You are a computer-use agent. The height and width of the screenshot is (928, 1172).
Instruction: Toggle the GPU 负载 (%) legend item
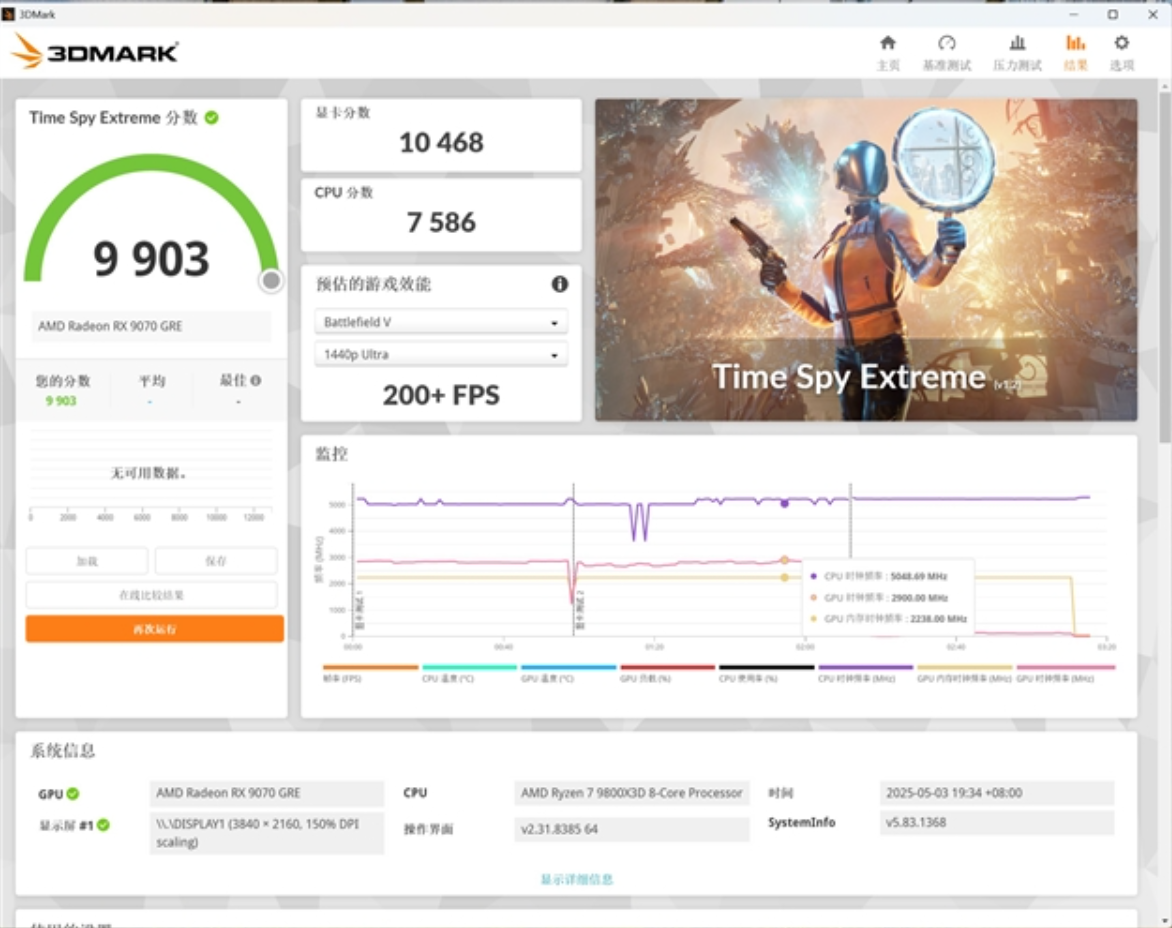667,673
